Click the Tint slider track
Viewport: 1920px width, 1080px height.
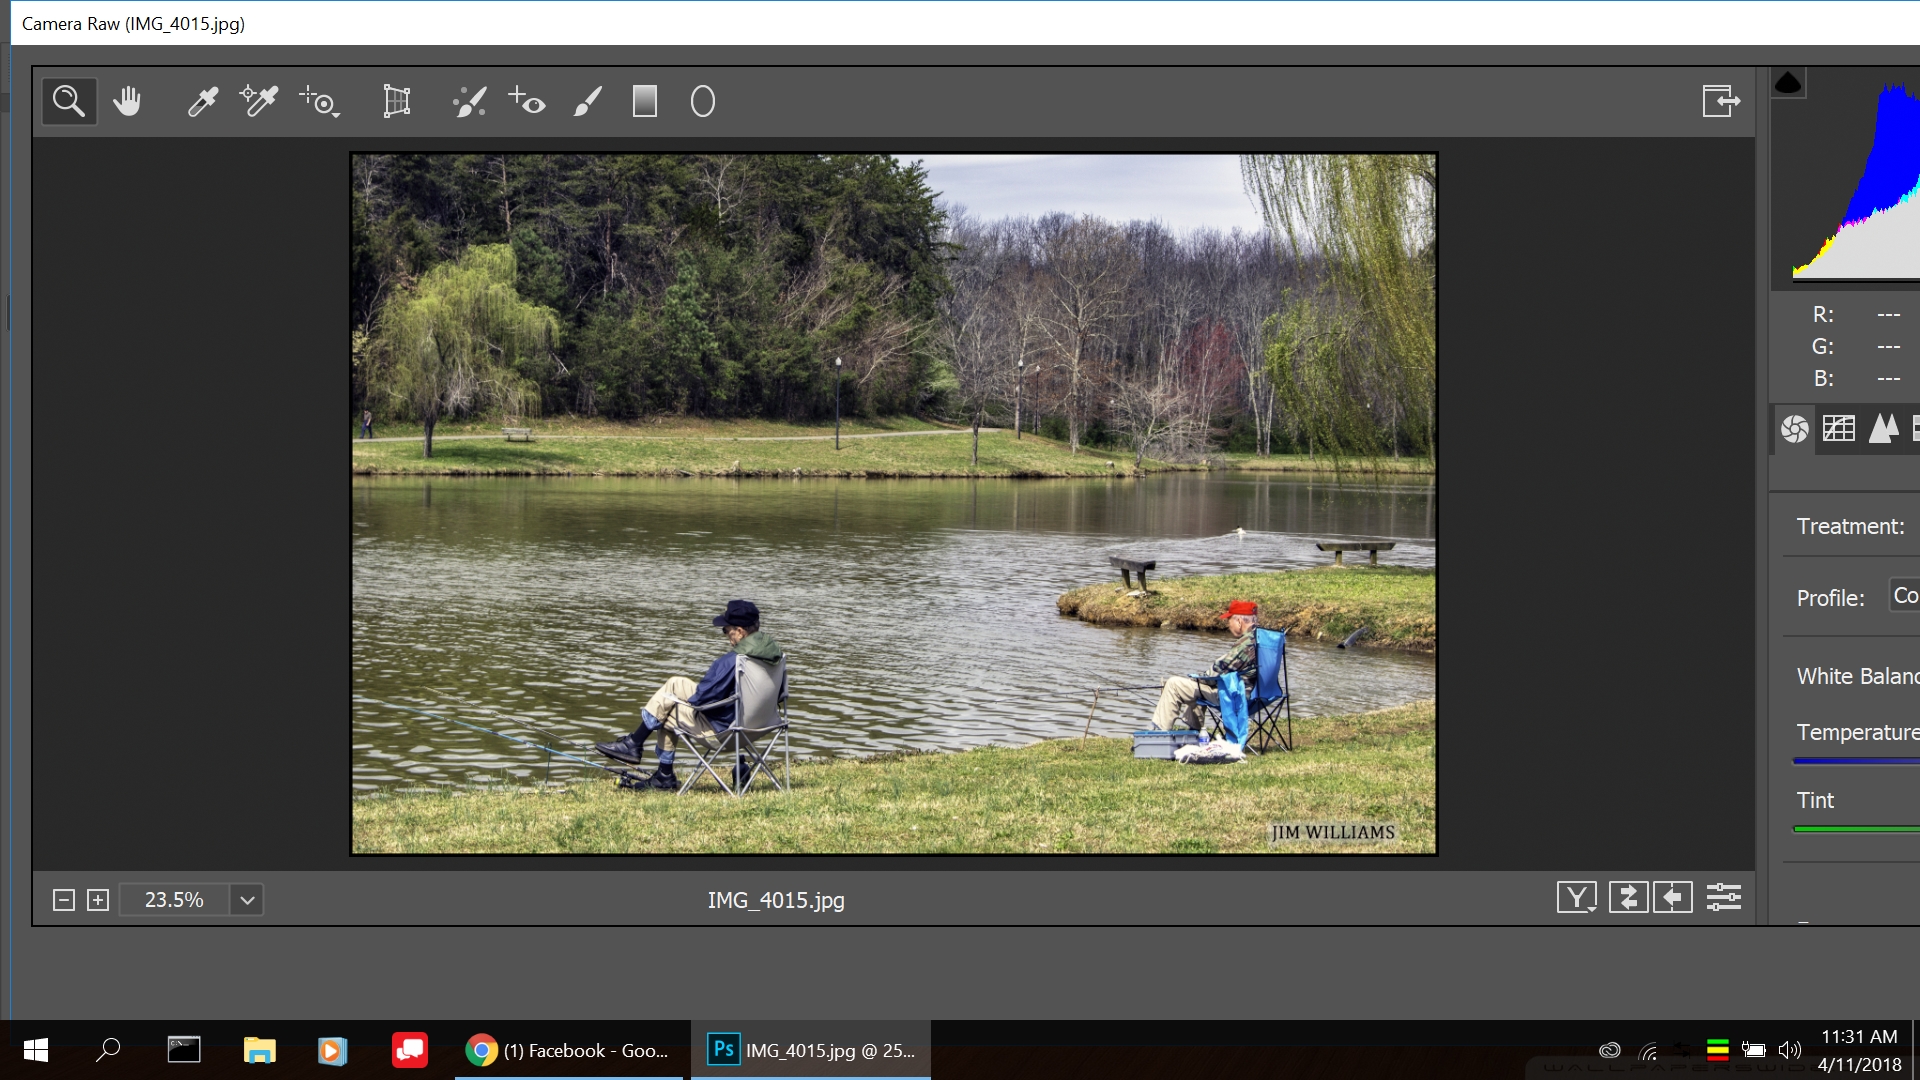click(1856, 829)
